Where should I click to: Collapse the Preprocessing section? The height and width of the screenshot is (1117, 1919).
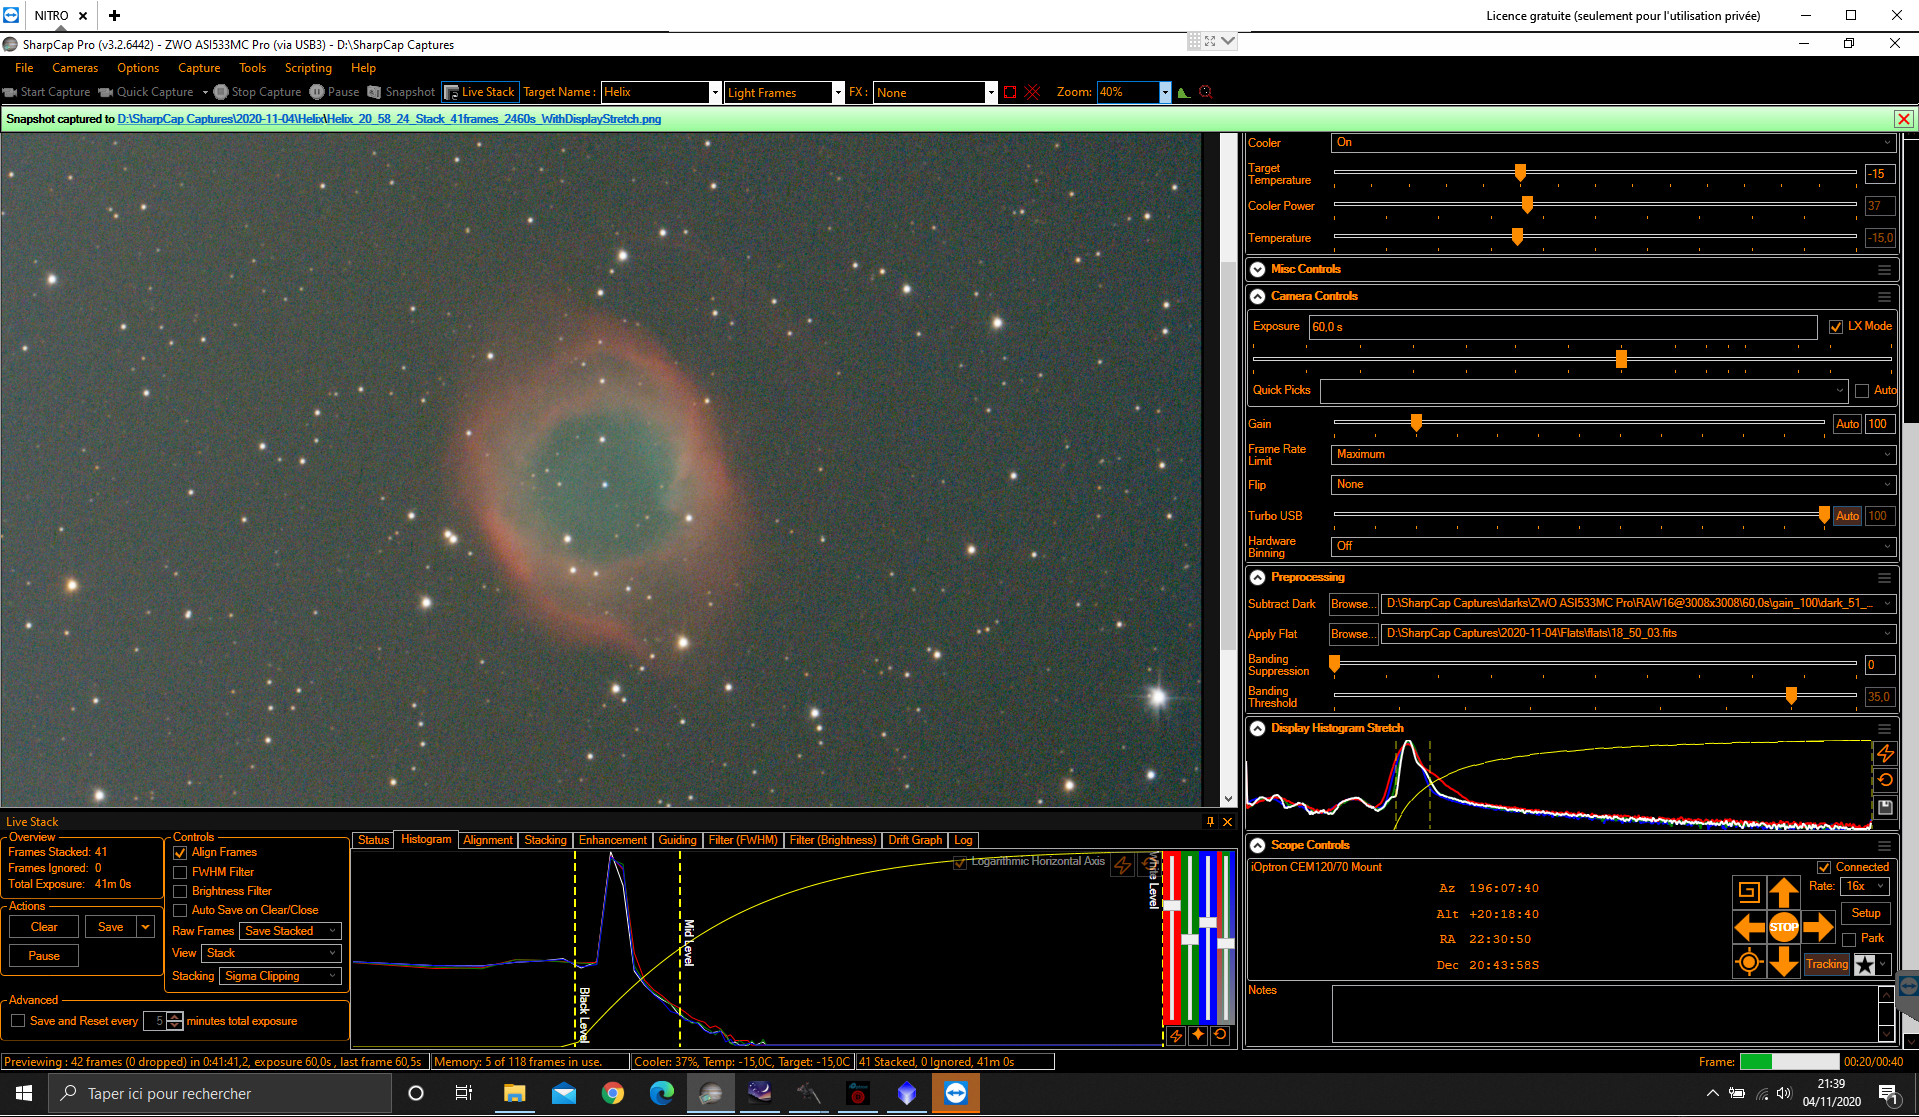[1258, 577]
